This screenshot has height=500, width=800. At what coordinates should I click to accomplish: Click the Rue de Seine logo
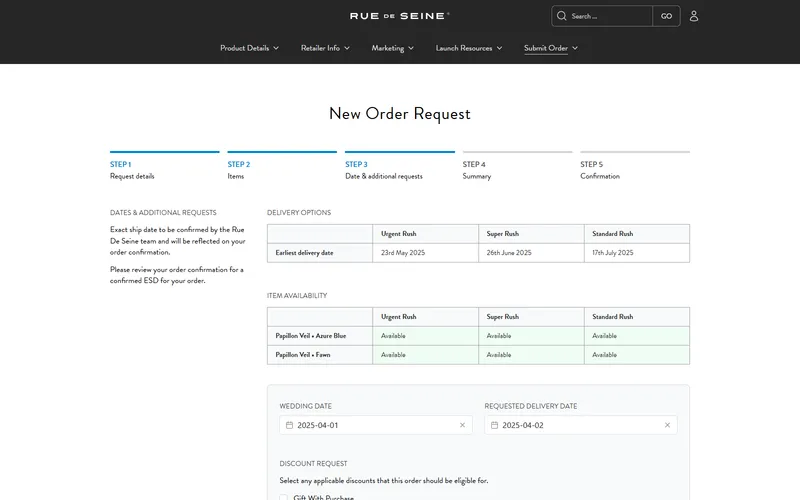399,16
